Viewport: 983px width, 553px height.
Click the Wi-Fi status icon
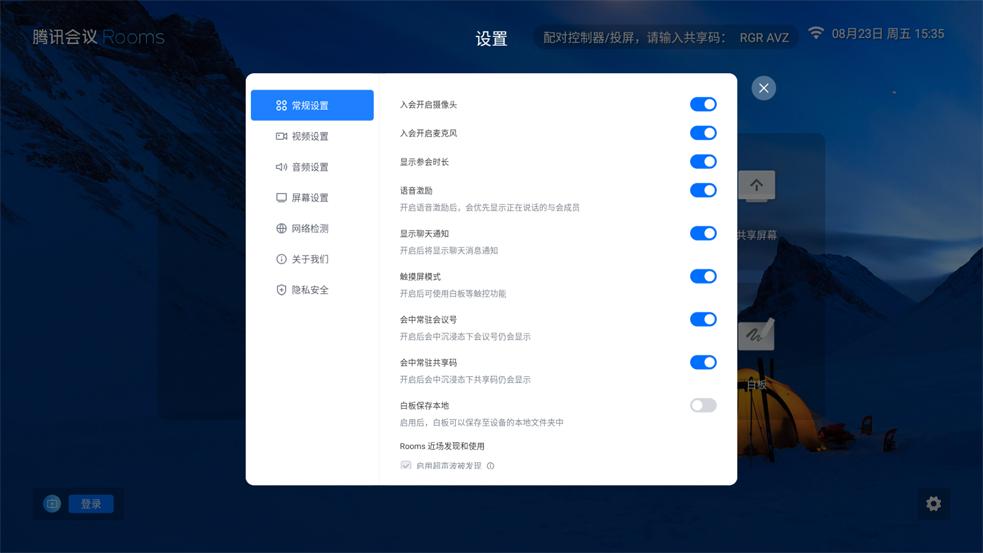tap(816, 34)
